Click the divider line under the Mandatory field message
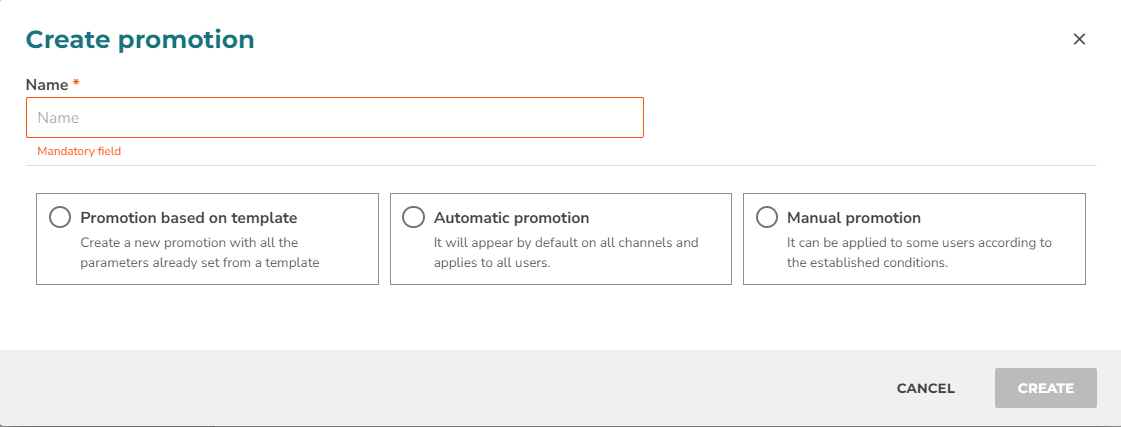Screen dimensions: 1121x427 pos(561,166)
